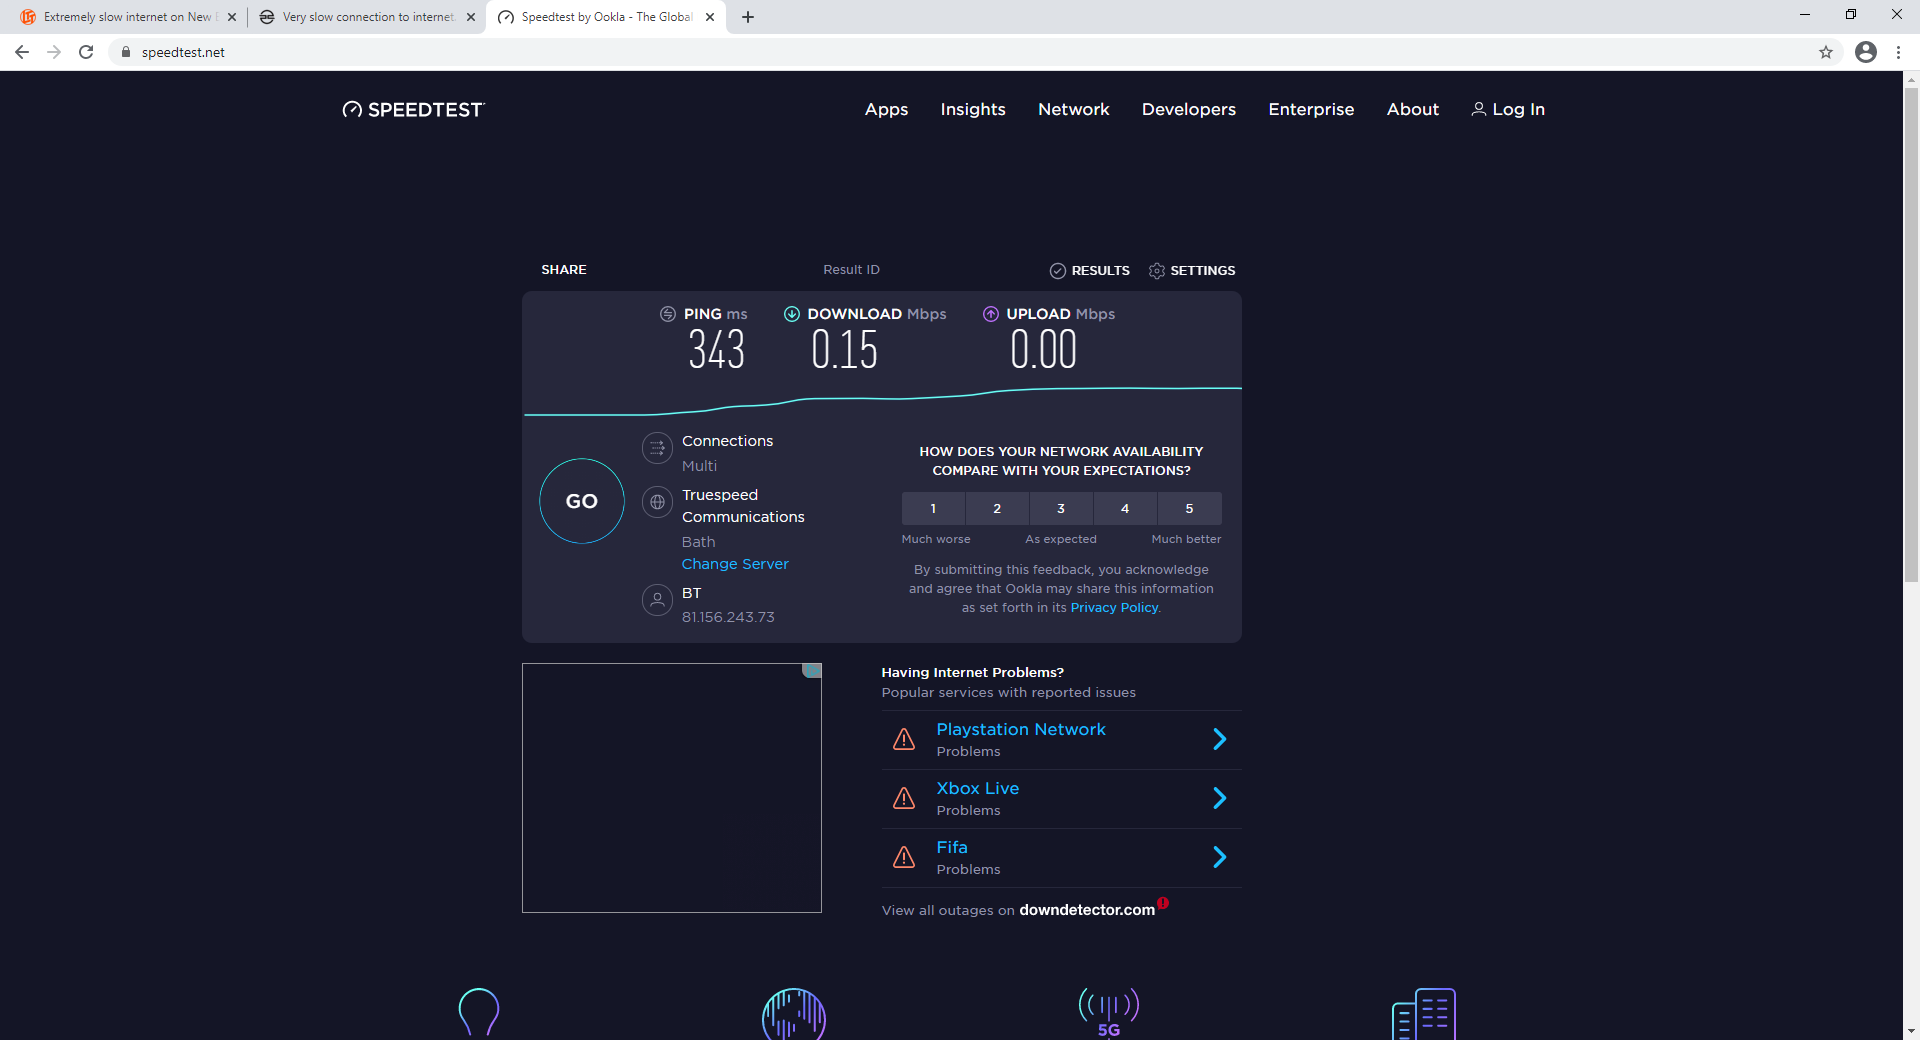Click Change Server link

pos(735,564)
